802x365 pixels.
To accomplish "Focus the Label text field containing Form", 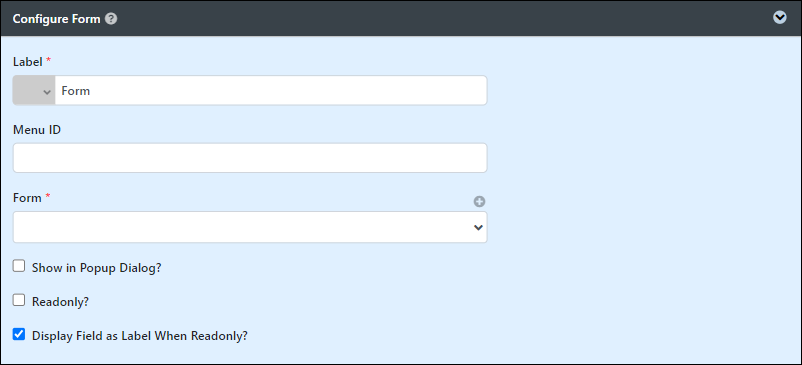I will pos(271,90).
